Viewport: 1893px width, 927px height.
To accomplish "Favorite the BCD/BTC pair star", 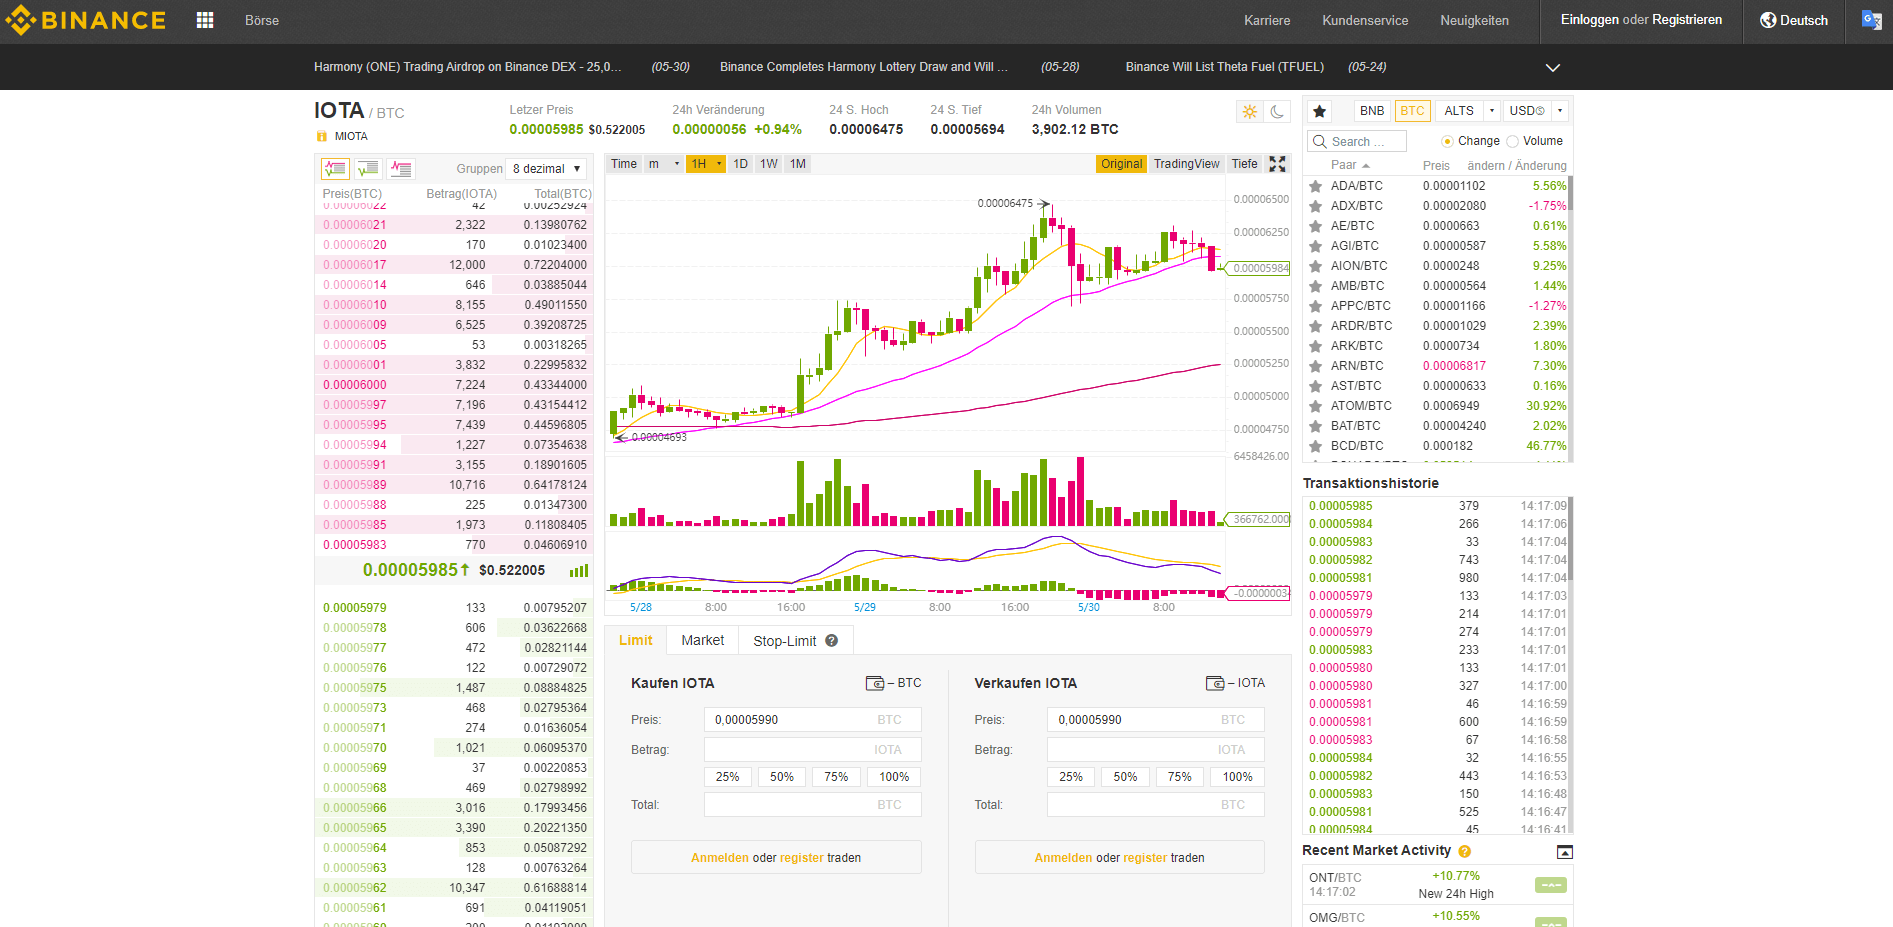I will coord(1316,446).
